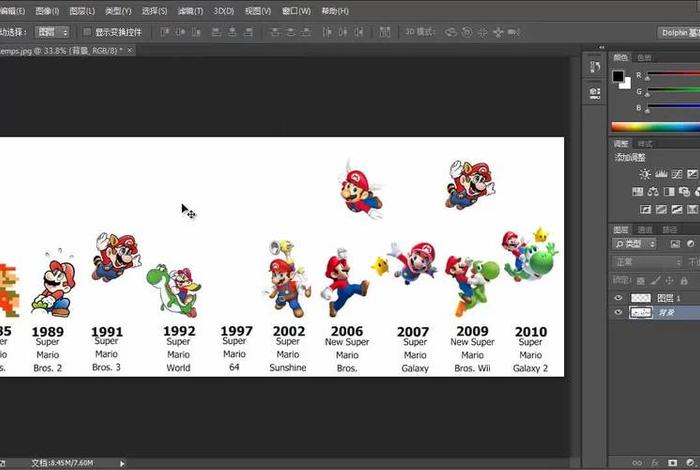This screenshot has height=470, width=700.
Task: Click the black foreground color swatch
Action: click(x=618, y=76)
